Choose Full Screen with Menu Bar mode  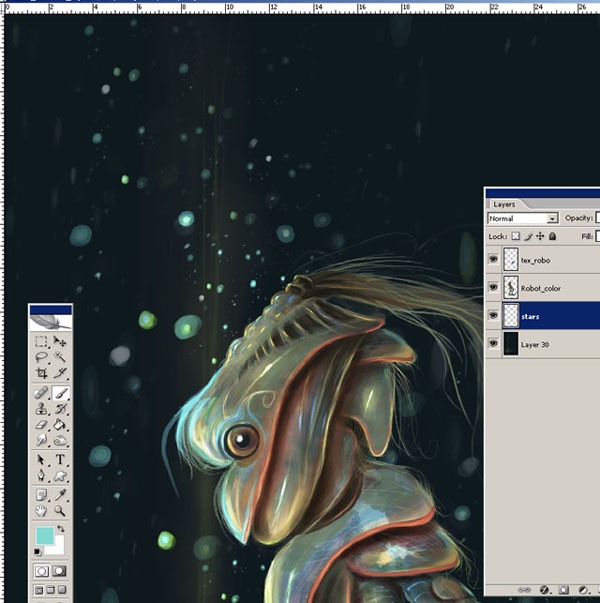click(x=50, y=590)
